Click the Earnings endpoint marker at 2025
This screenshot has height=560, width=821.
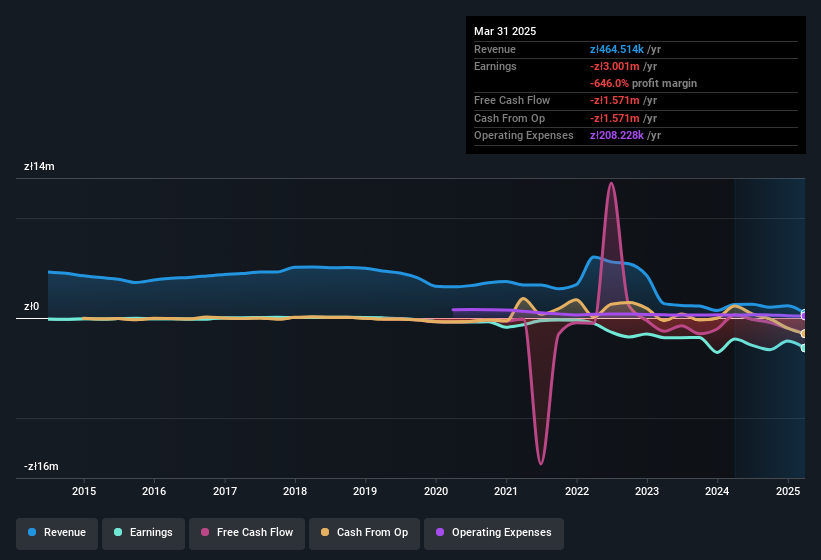click(804, 348)
